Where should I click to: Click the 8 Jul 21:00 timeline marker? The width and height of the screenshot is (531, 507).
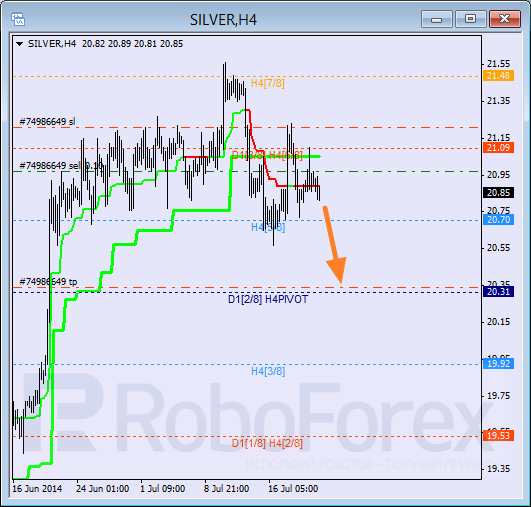(226, 489)
